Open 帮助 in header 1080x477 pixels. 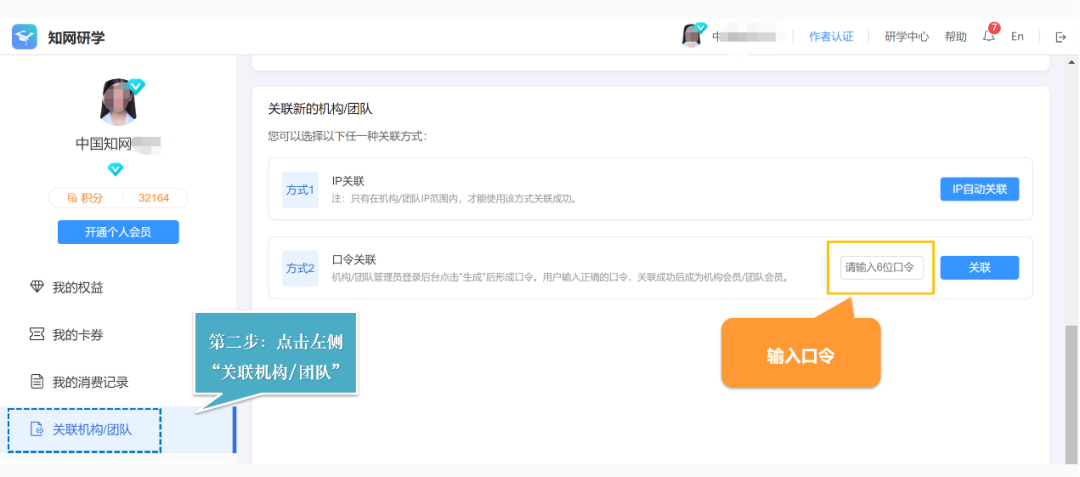(x=955, y=37)
